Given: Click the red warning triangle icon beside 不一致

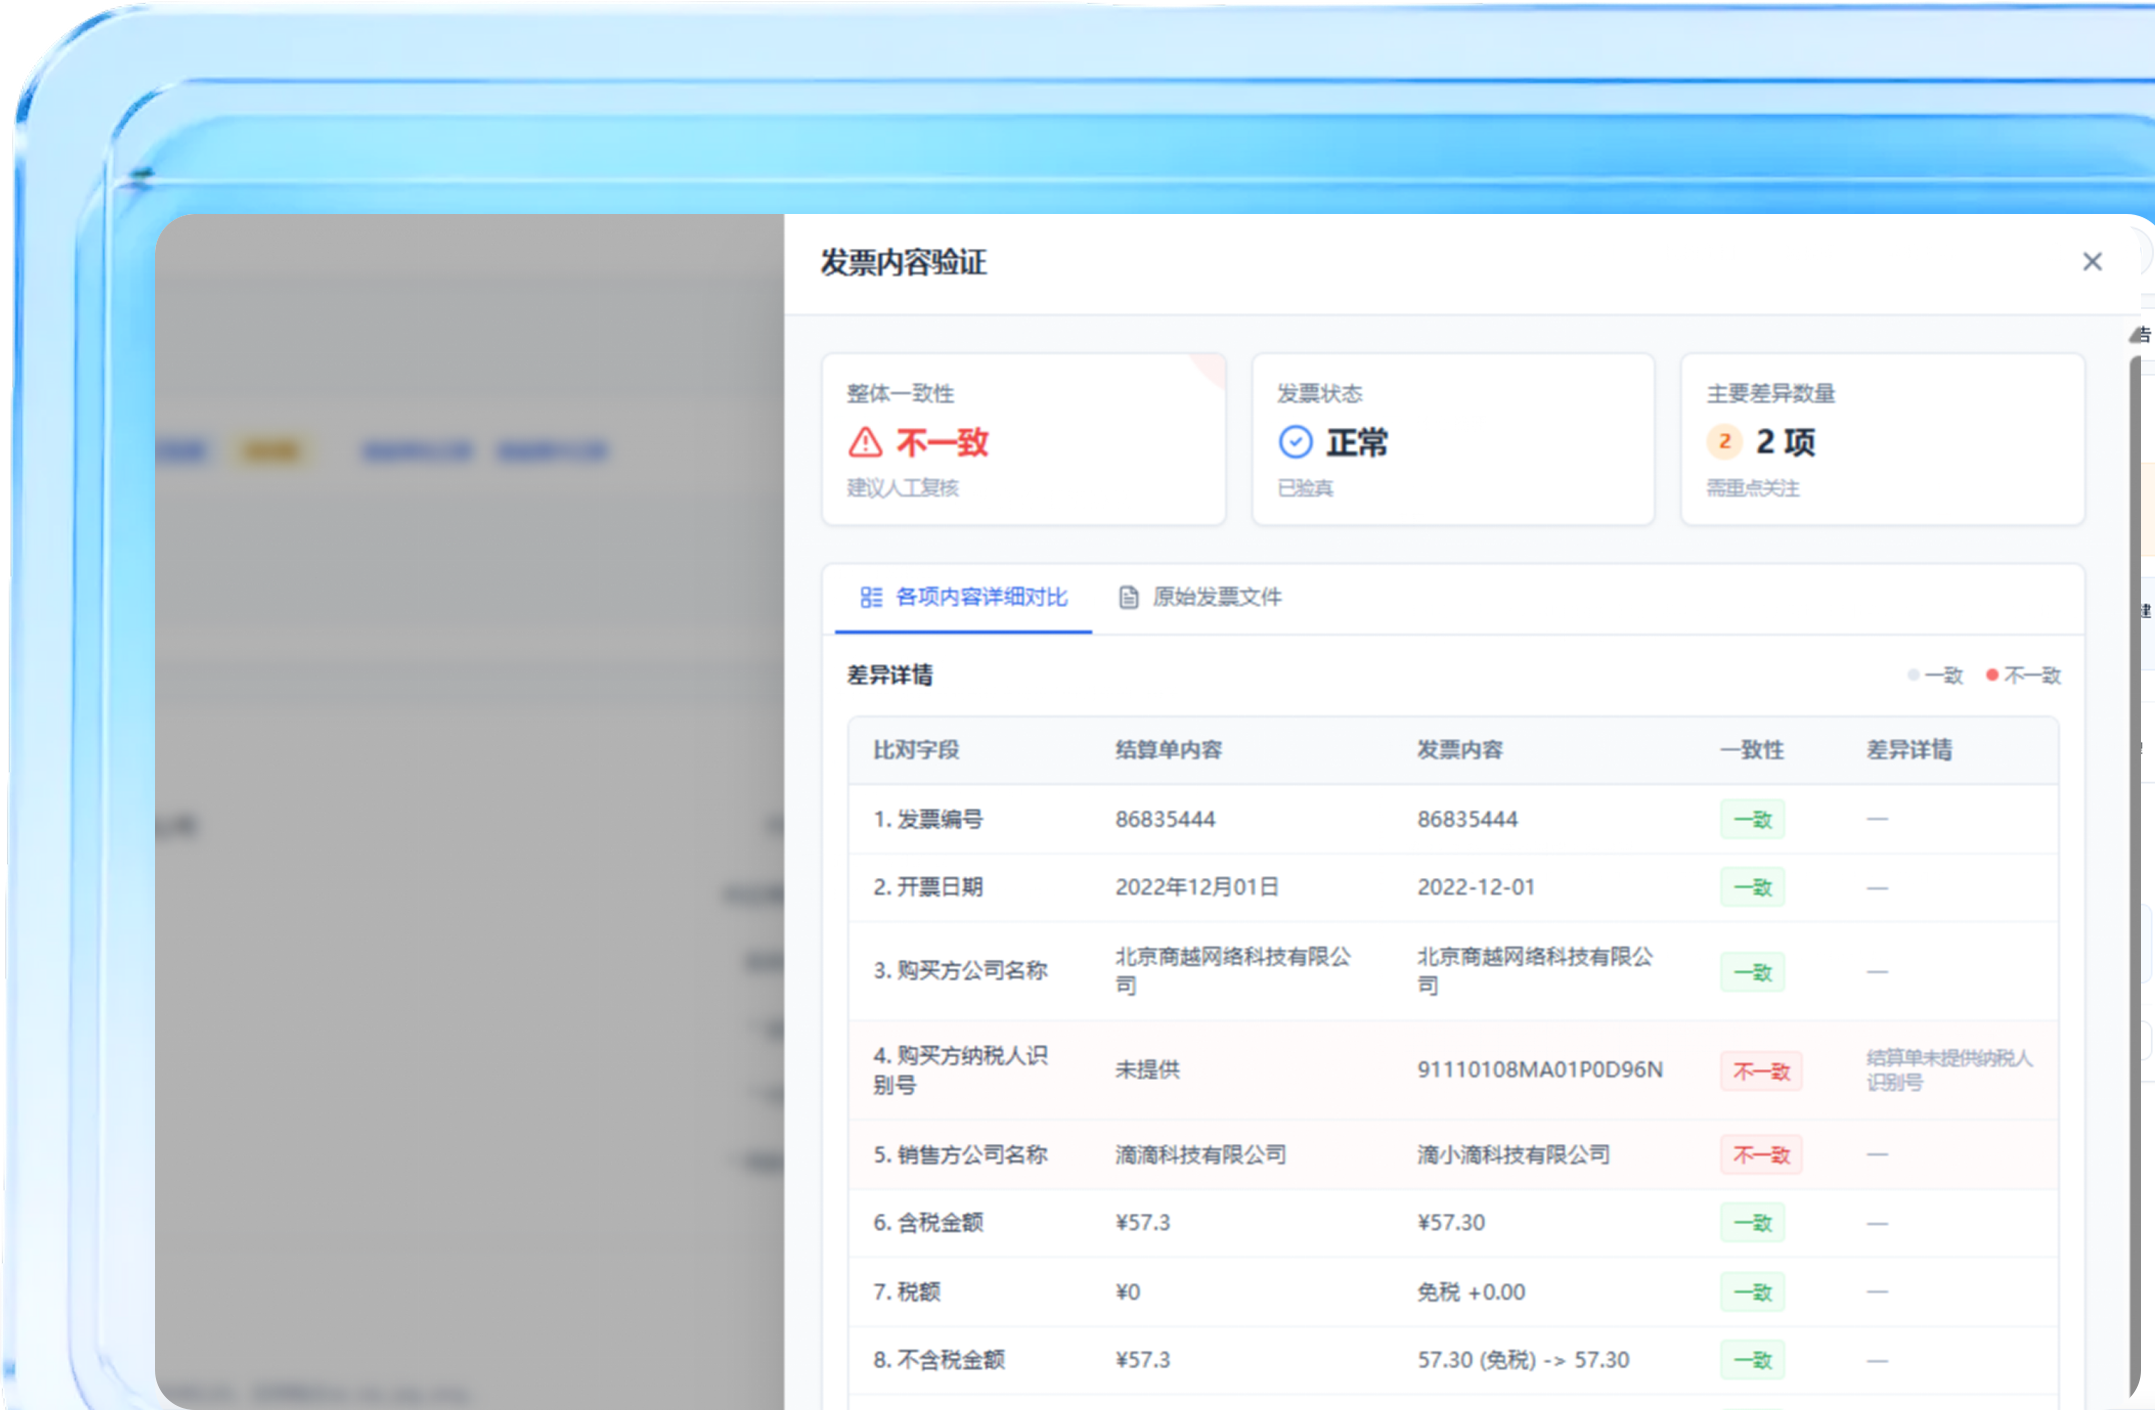Looking at the screenshot, I should pos(865,442).
